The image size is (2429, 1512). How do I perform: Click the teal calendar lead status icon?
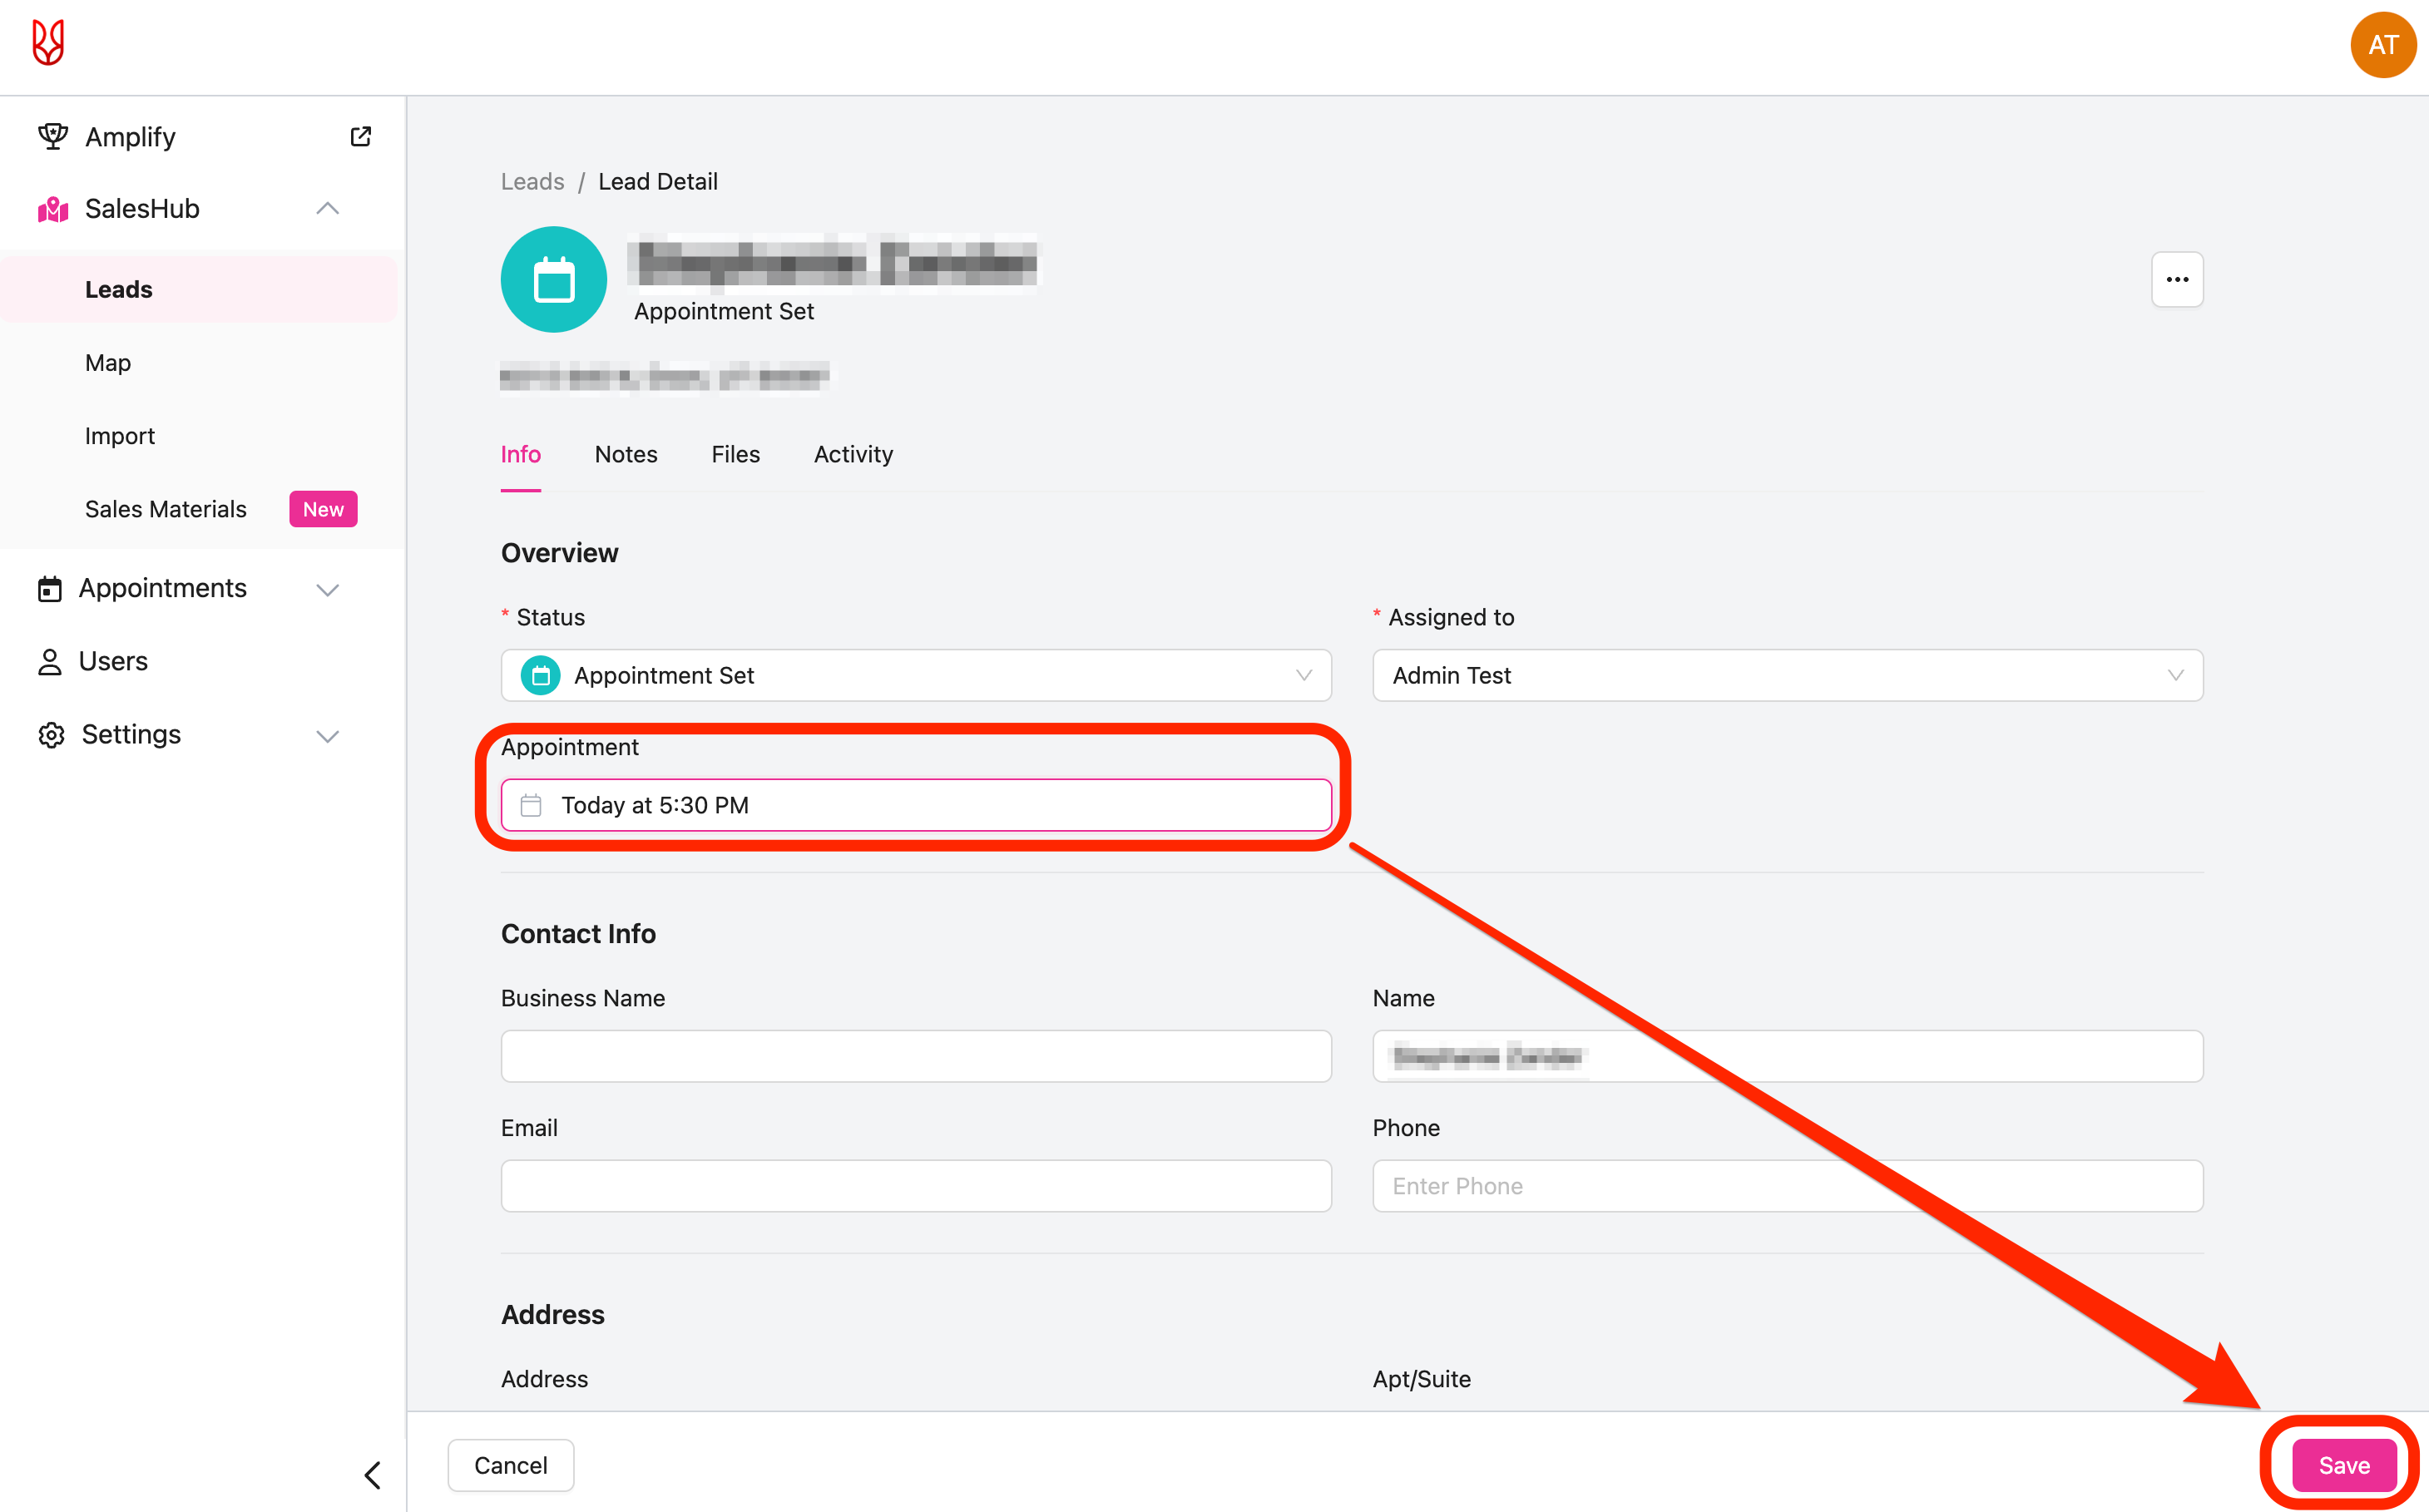tap(553, 280)
